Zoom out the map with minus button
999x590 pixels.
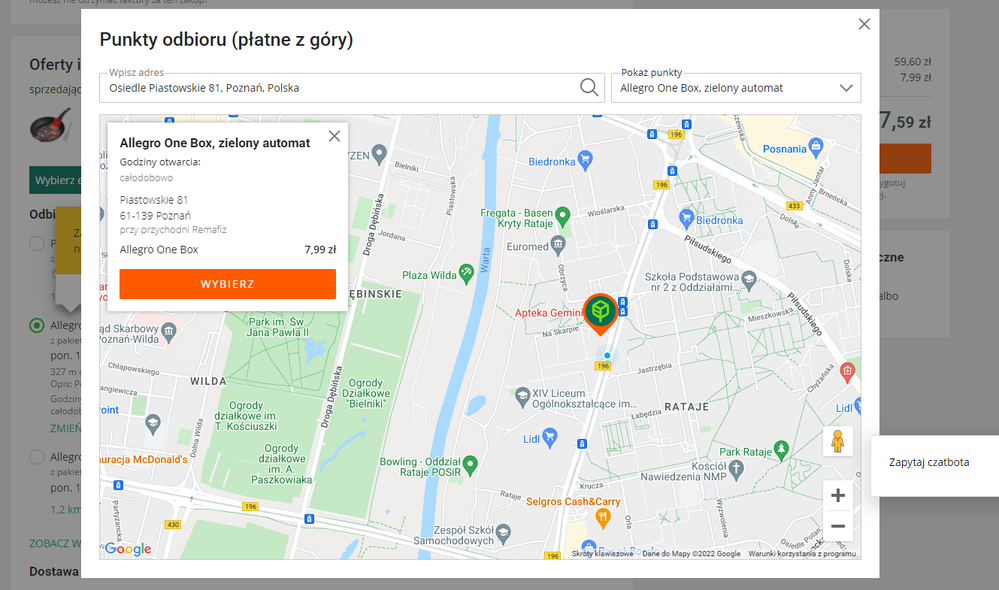838,526
